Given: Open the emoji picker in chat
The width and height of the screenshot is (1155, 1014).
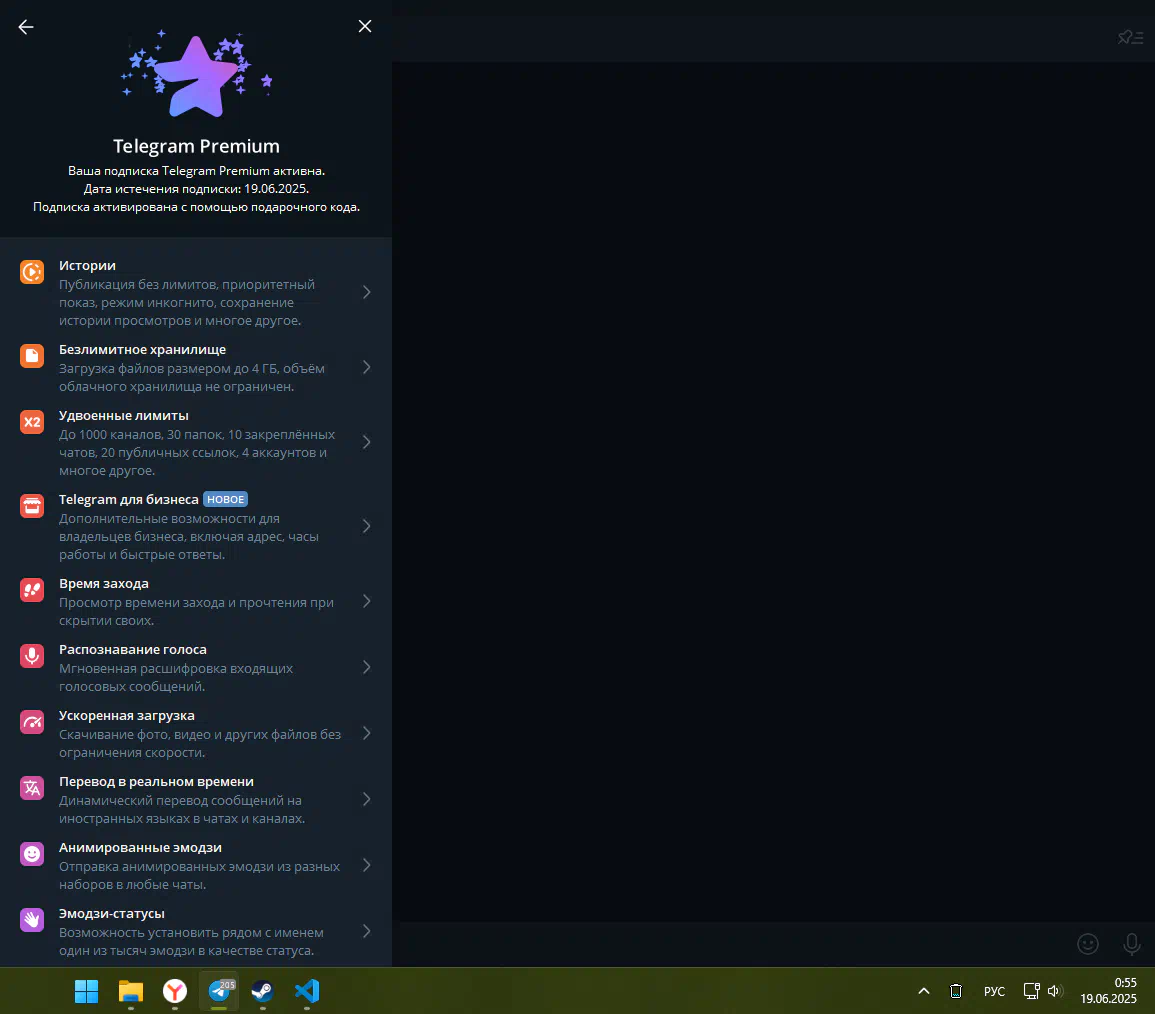Looking at the screenshot, I should (1088, 944).
